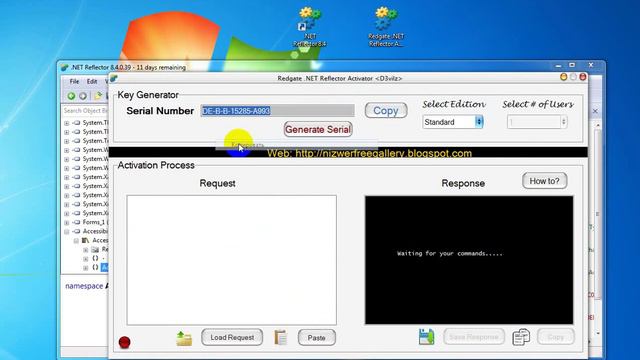640x360 pixels.
Task: Click the Paste button below Request
Action: [316, 338]
